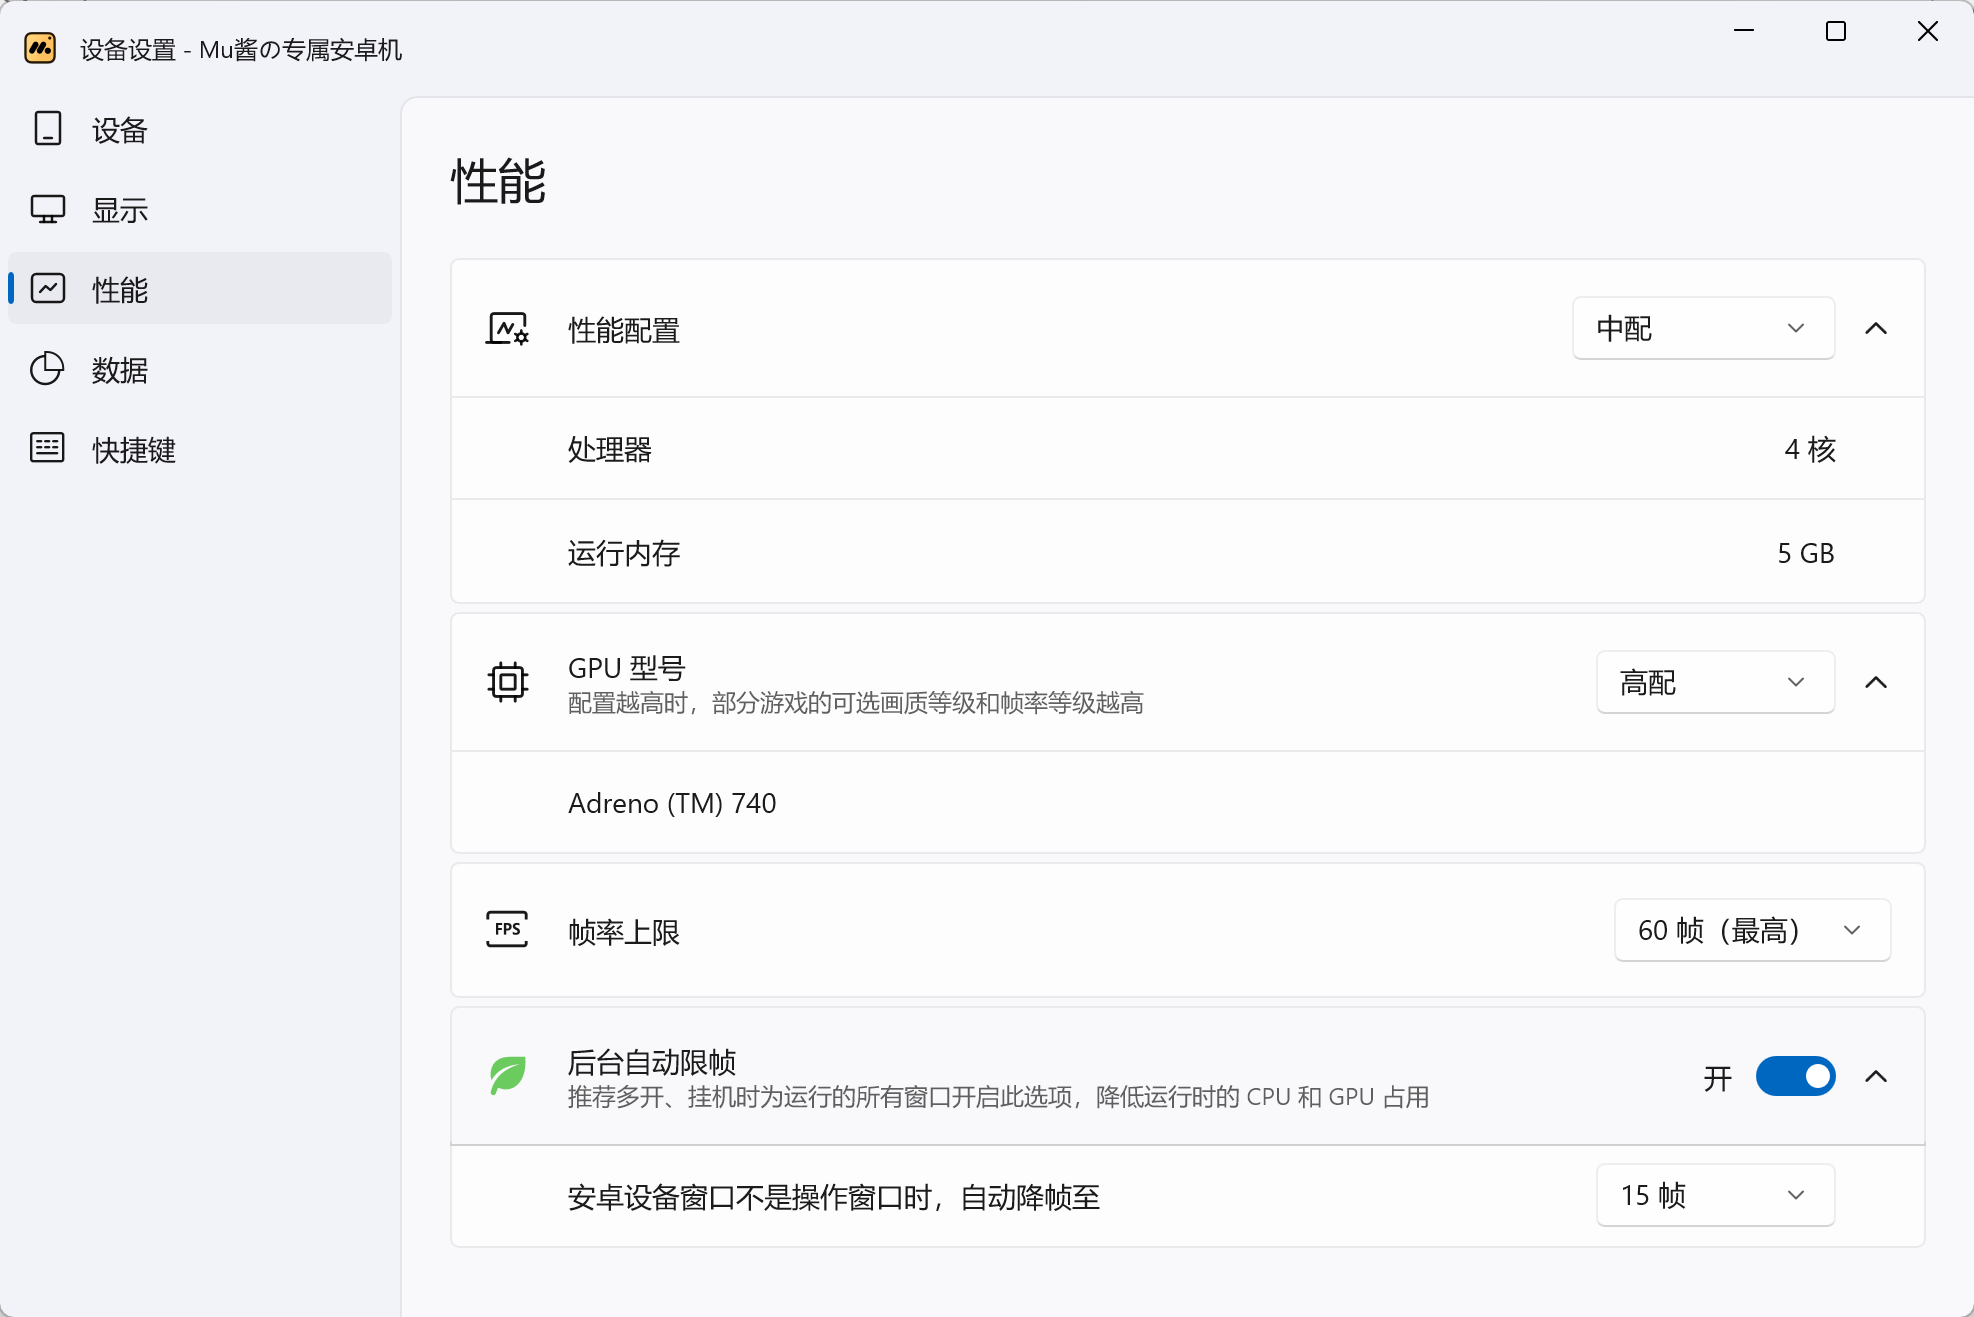Collapse the 后台自动限帧 section chevron
Screen dimensions: 1974x1317
[x=1876, y=1076]
